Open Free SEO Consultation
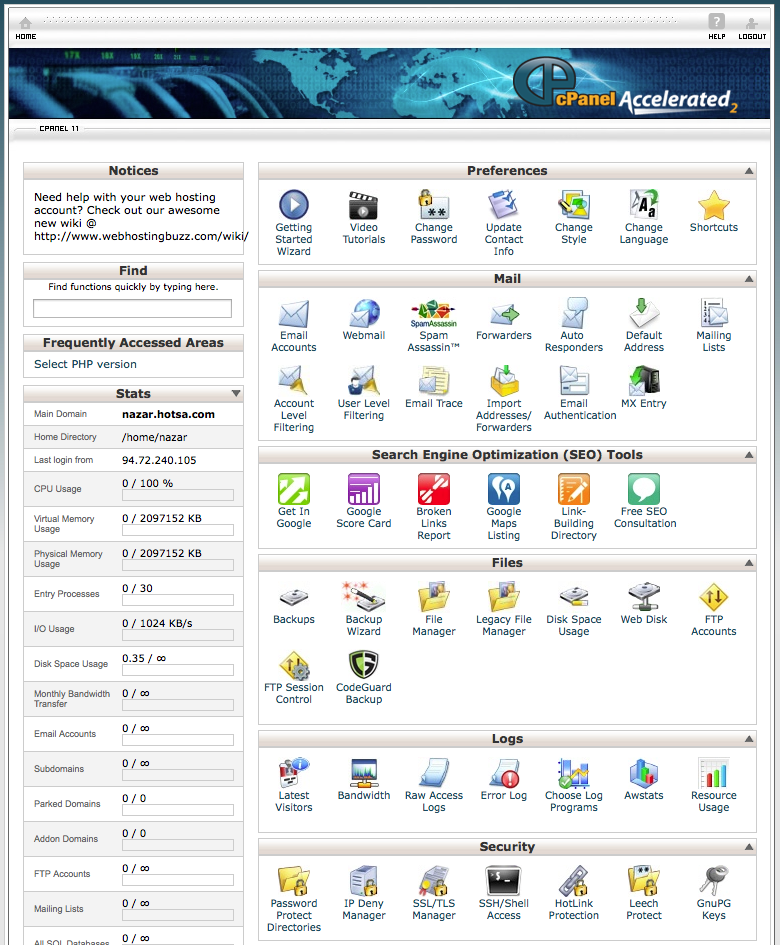This screenshot has height=945, width=780. tap(644, 489)
